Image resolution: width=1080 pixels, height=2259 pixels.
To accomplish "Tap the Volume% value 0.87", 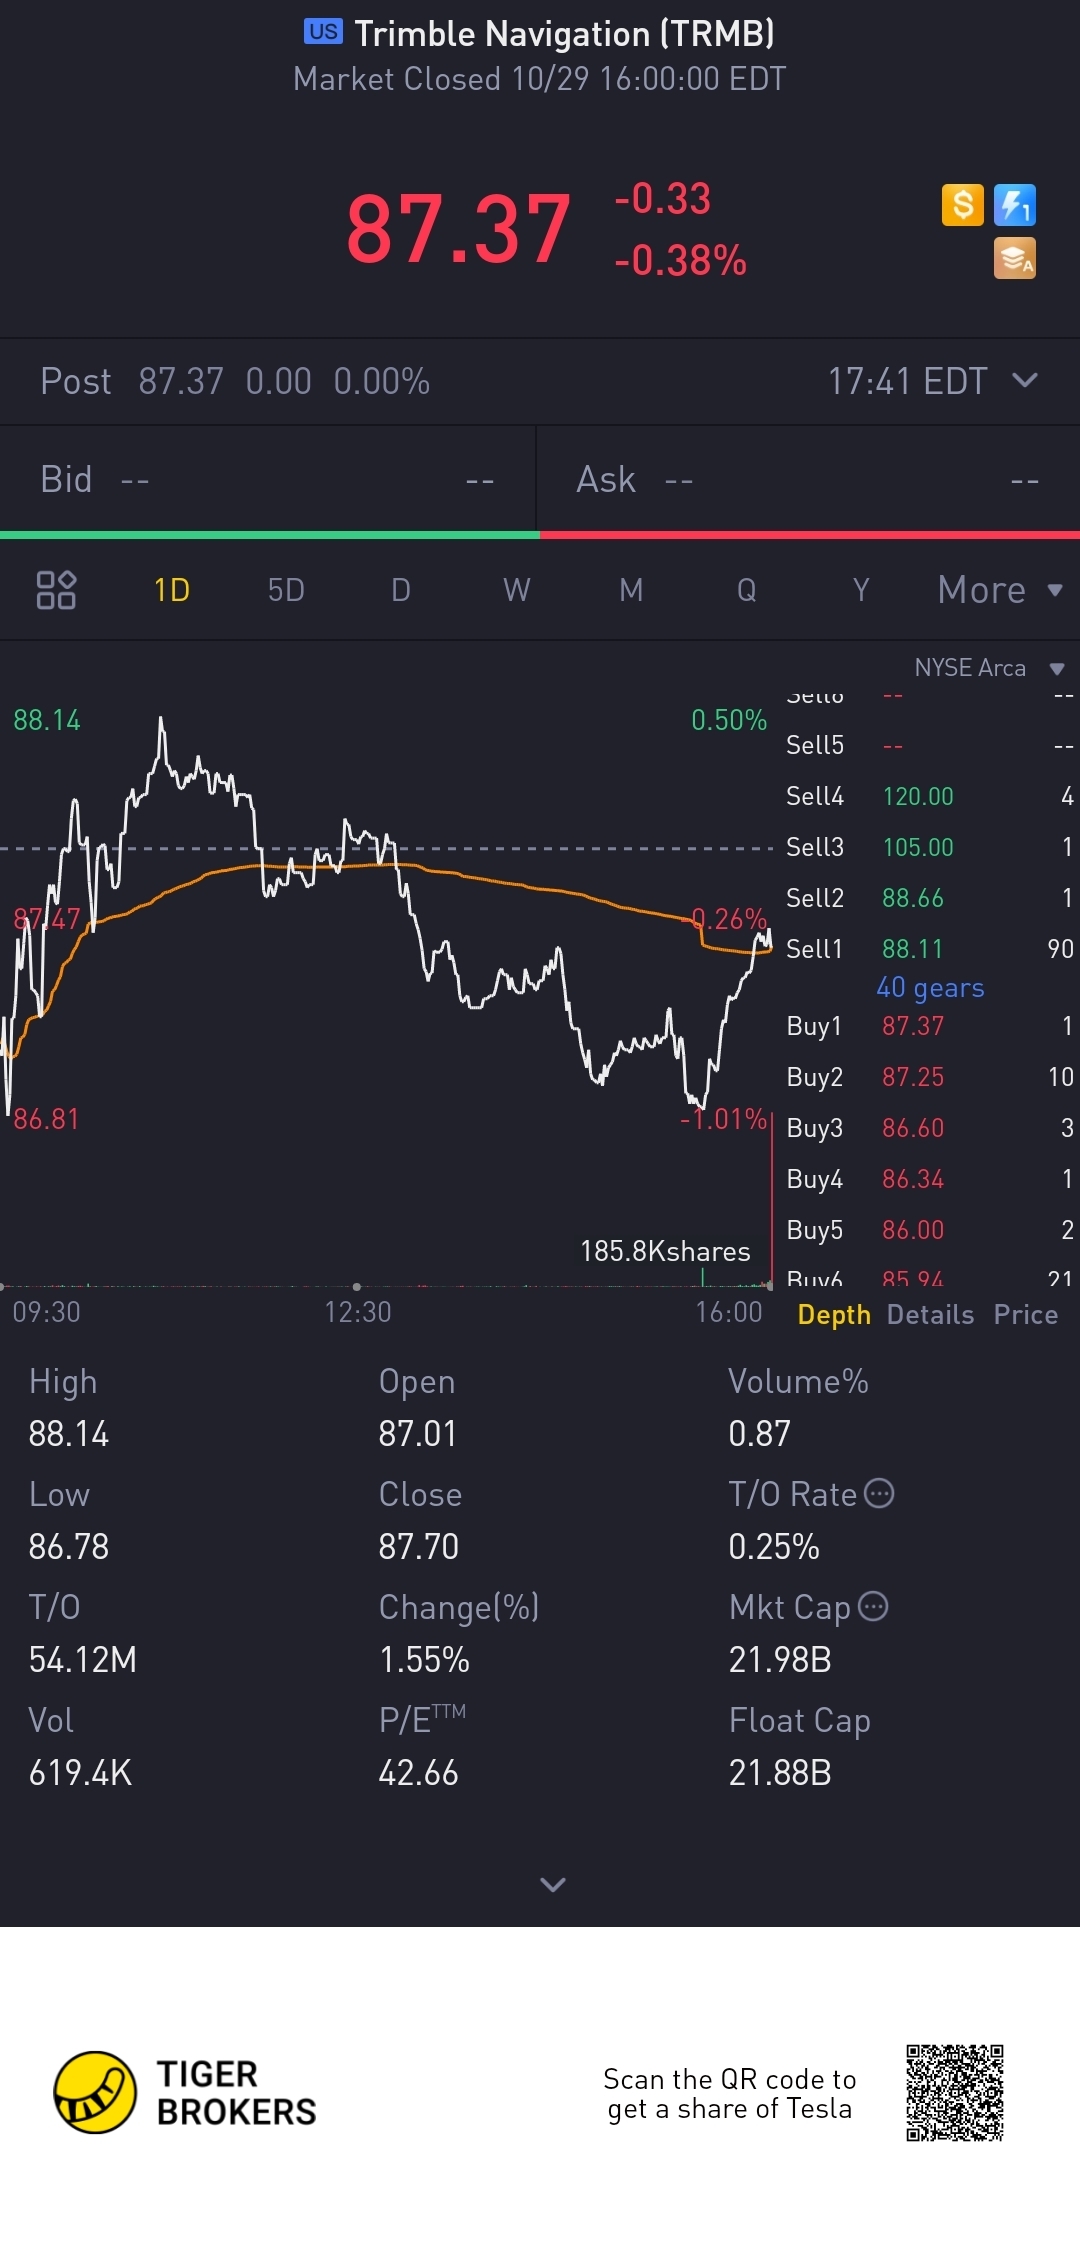I will pos(759,1434).
